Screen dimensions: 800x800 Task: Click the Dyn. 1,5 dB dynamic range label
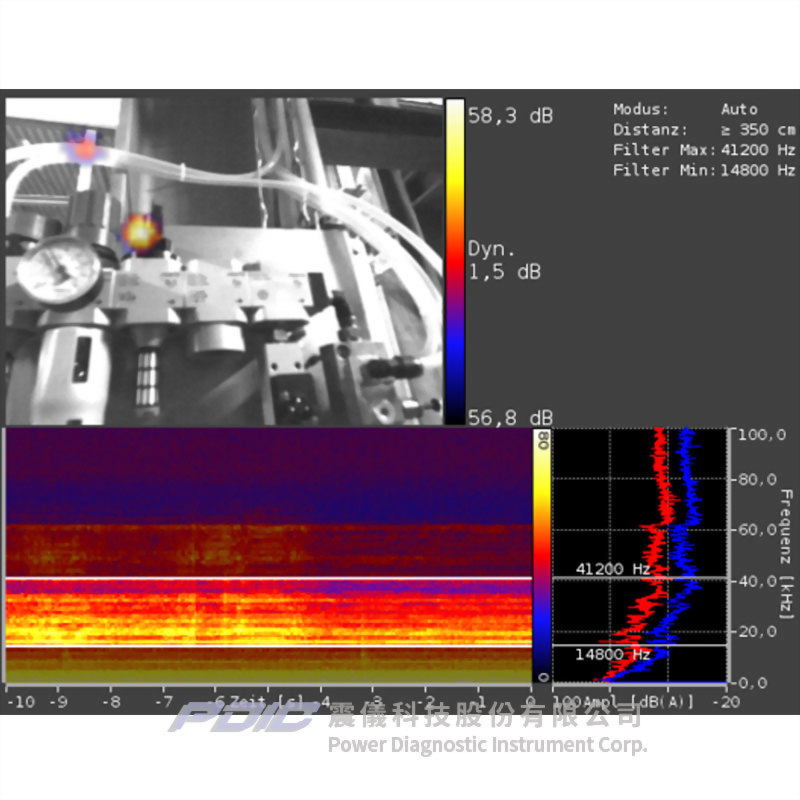pos(504,260)
